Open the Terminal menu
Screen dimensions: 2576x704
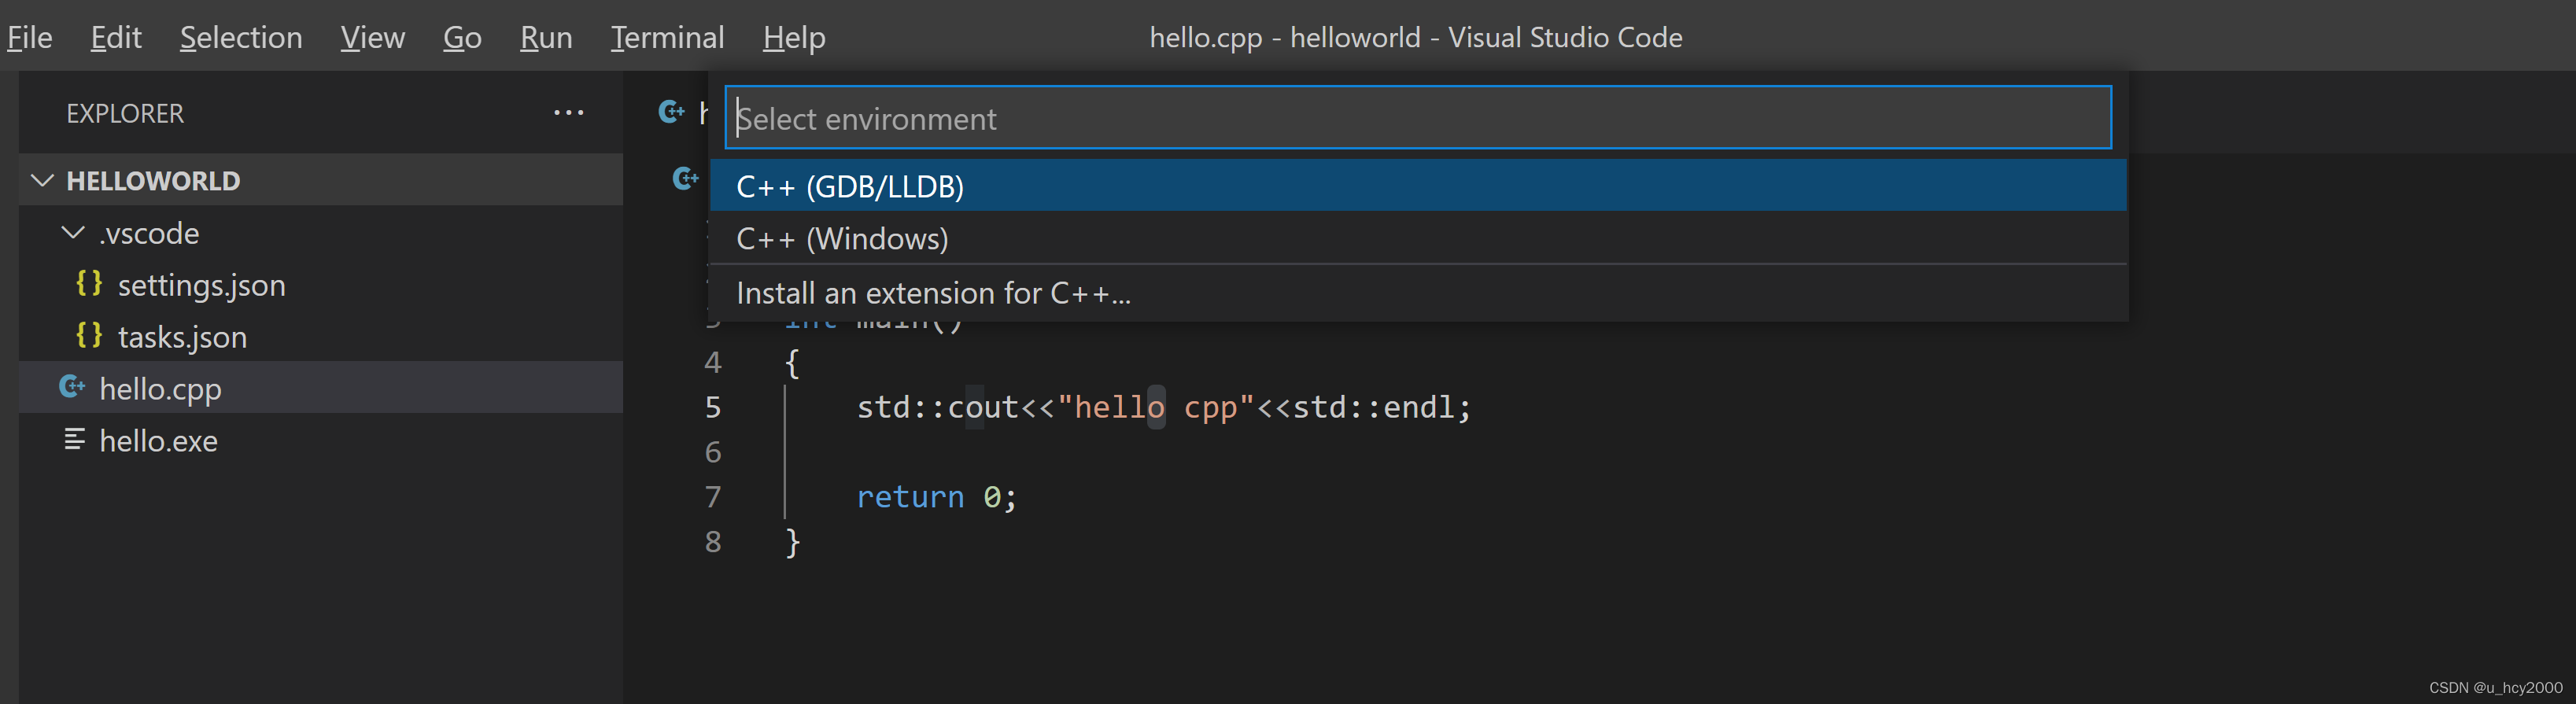click(x=667, y=37)
